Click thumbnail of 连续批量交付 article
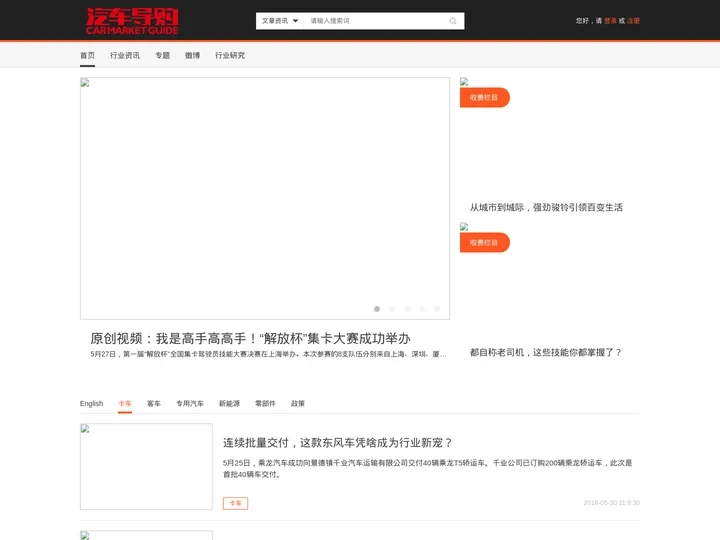720x540 pixels. pos(146,467)
